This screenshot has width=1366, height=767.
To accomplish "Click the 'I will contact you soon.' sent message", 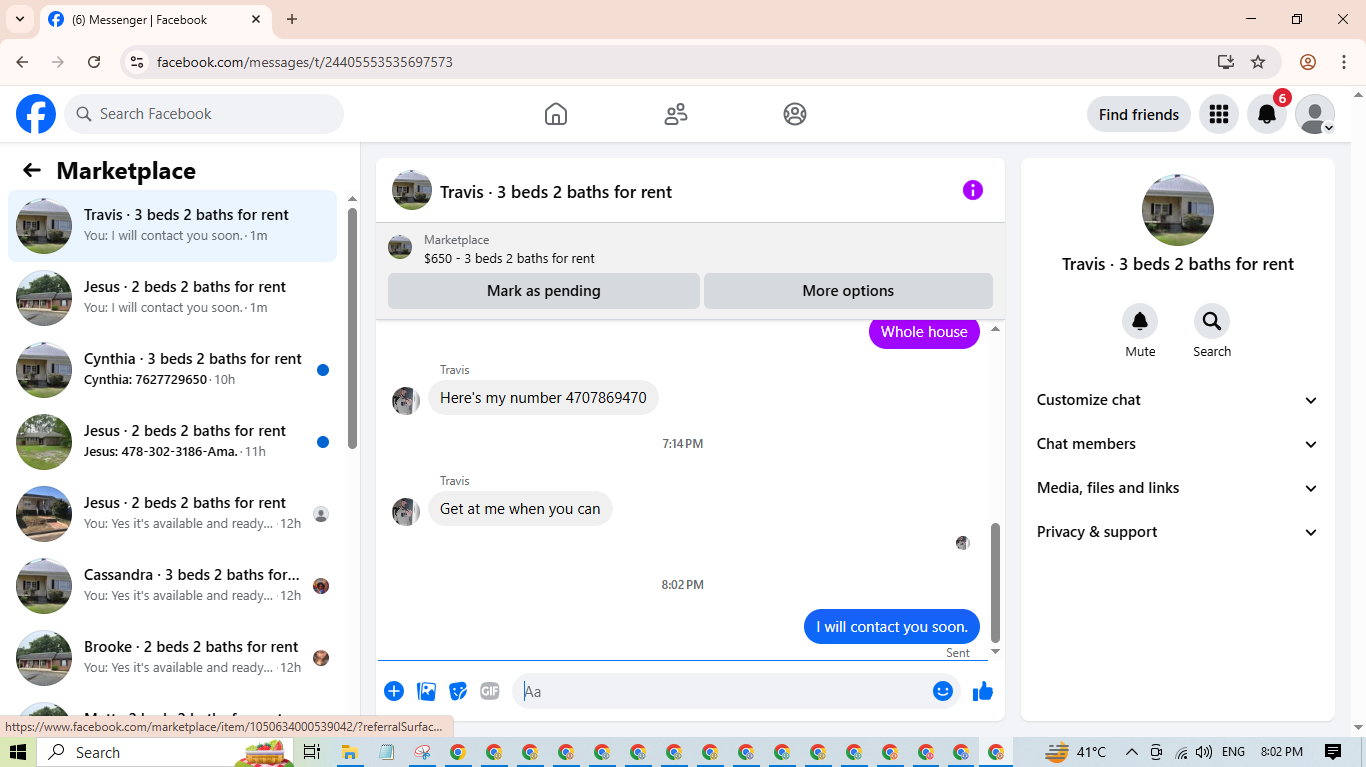I will [892, 627].
